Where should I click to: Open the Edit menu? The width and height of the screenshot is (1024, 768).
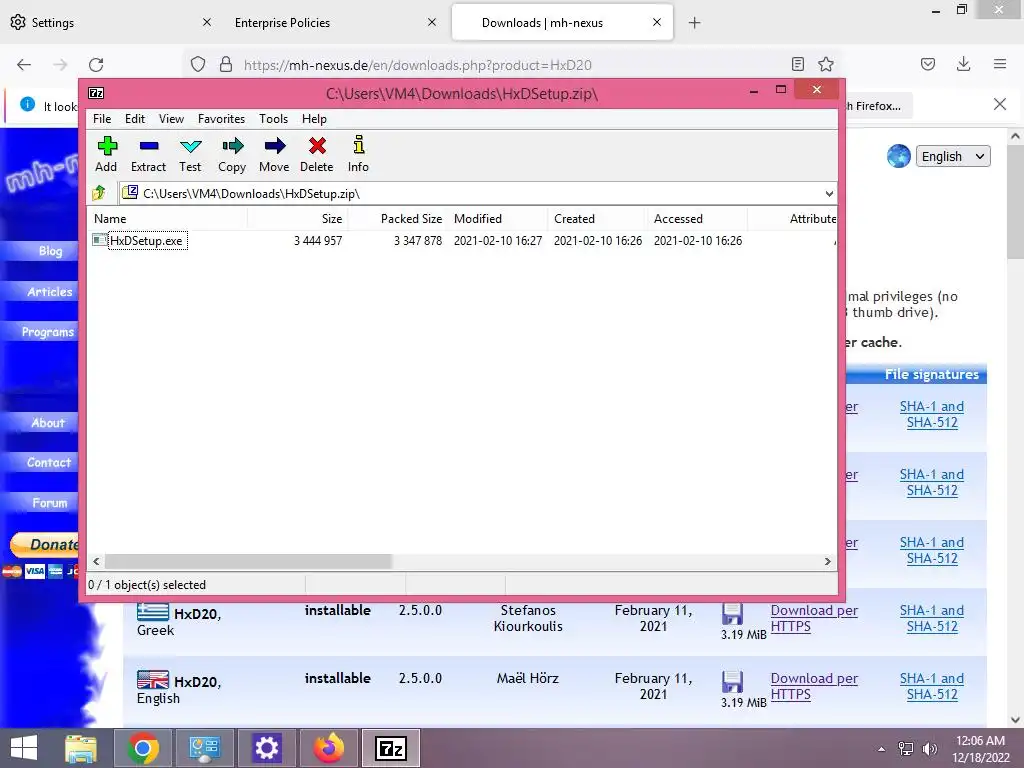(x=135, y=119)
